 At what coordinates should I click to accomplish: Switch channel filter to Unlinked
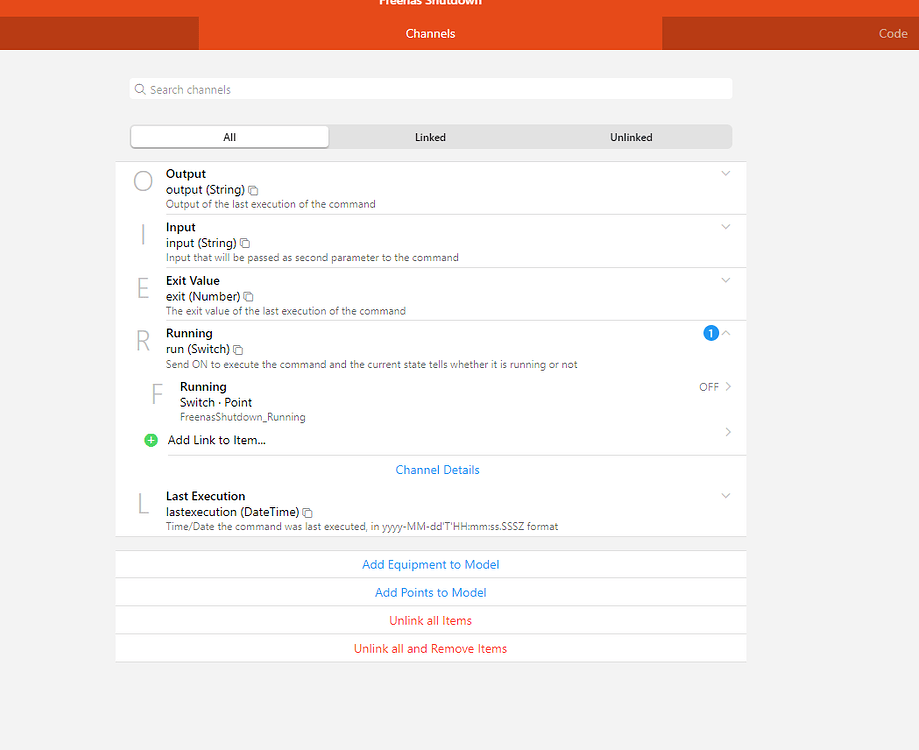(x=630, y=136)
